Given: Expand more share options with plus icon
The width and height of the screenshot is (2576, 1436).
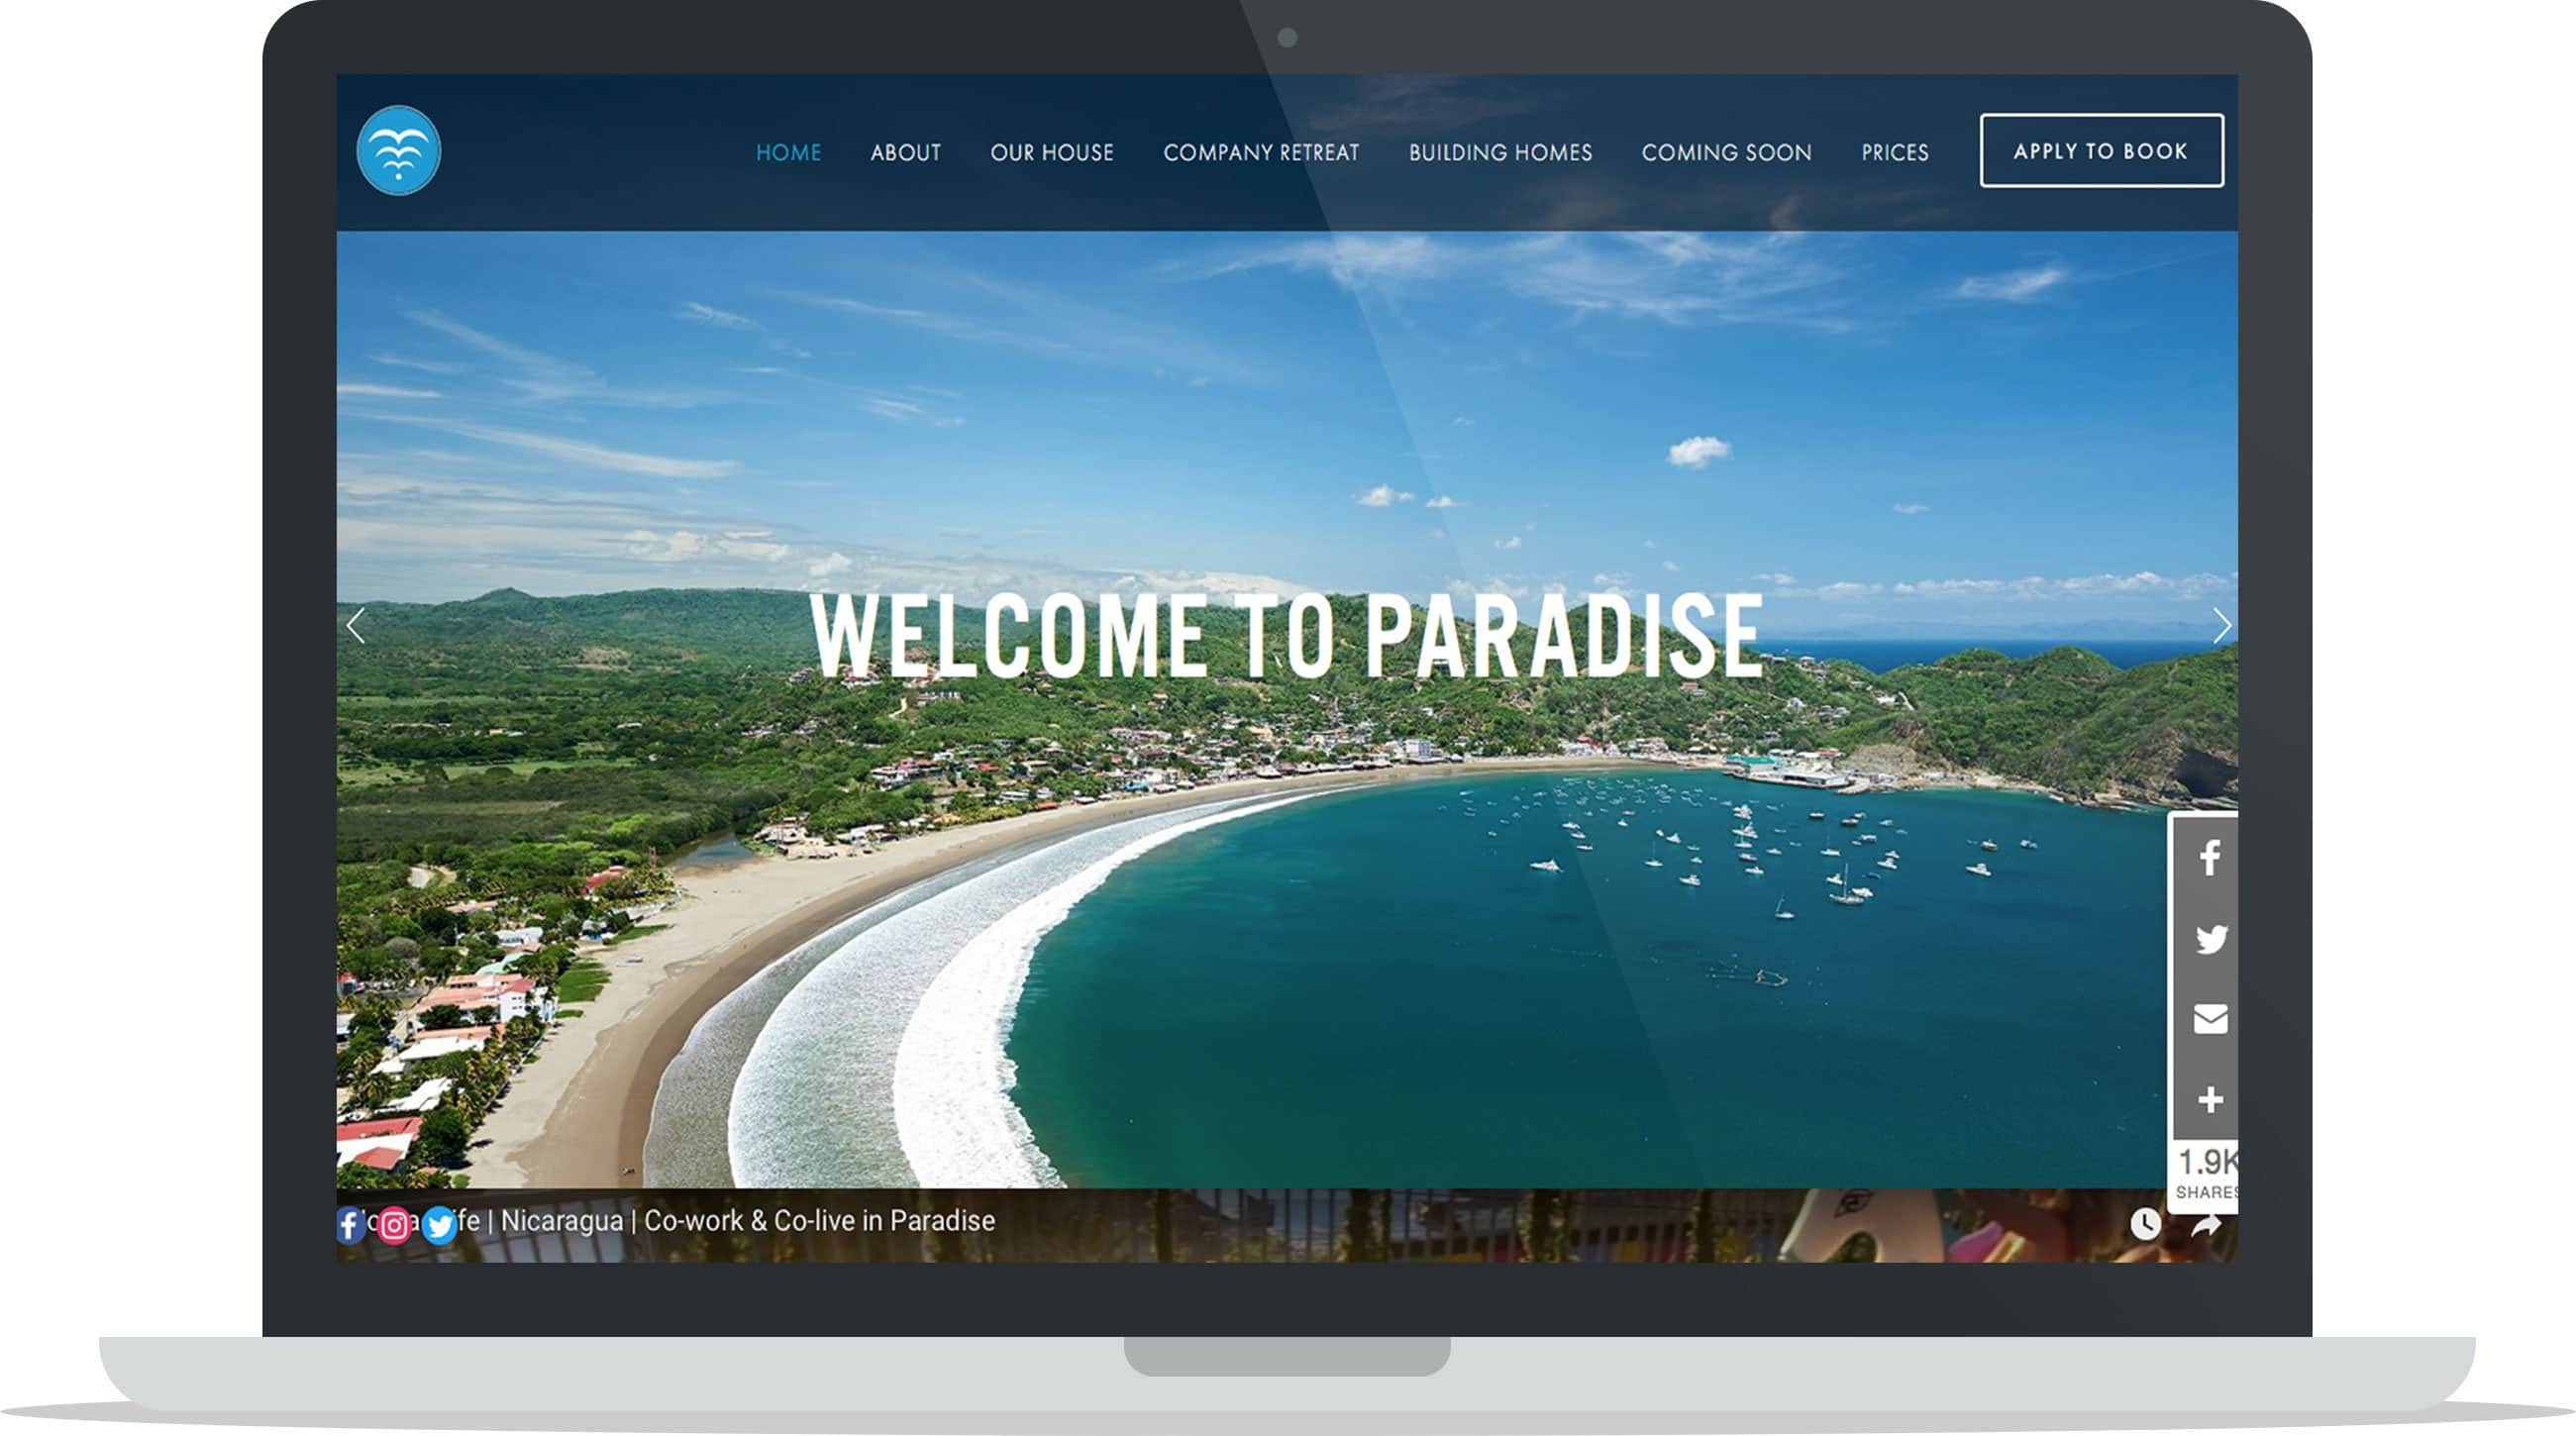Looking at the screenshot, I should (2209, 1100).
